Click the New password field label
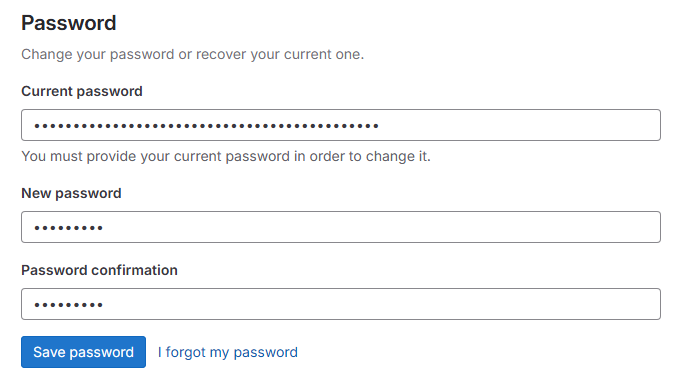The width and height of the screenshot is (685, 392). 71,193
